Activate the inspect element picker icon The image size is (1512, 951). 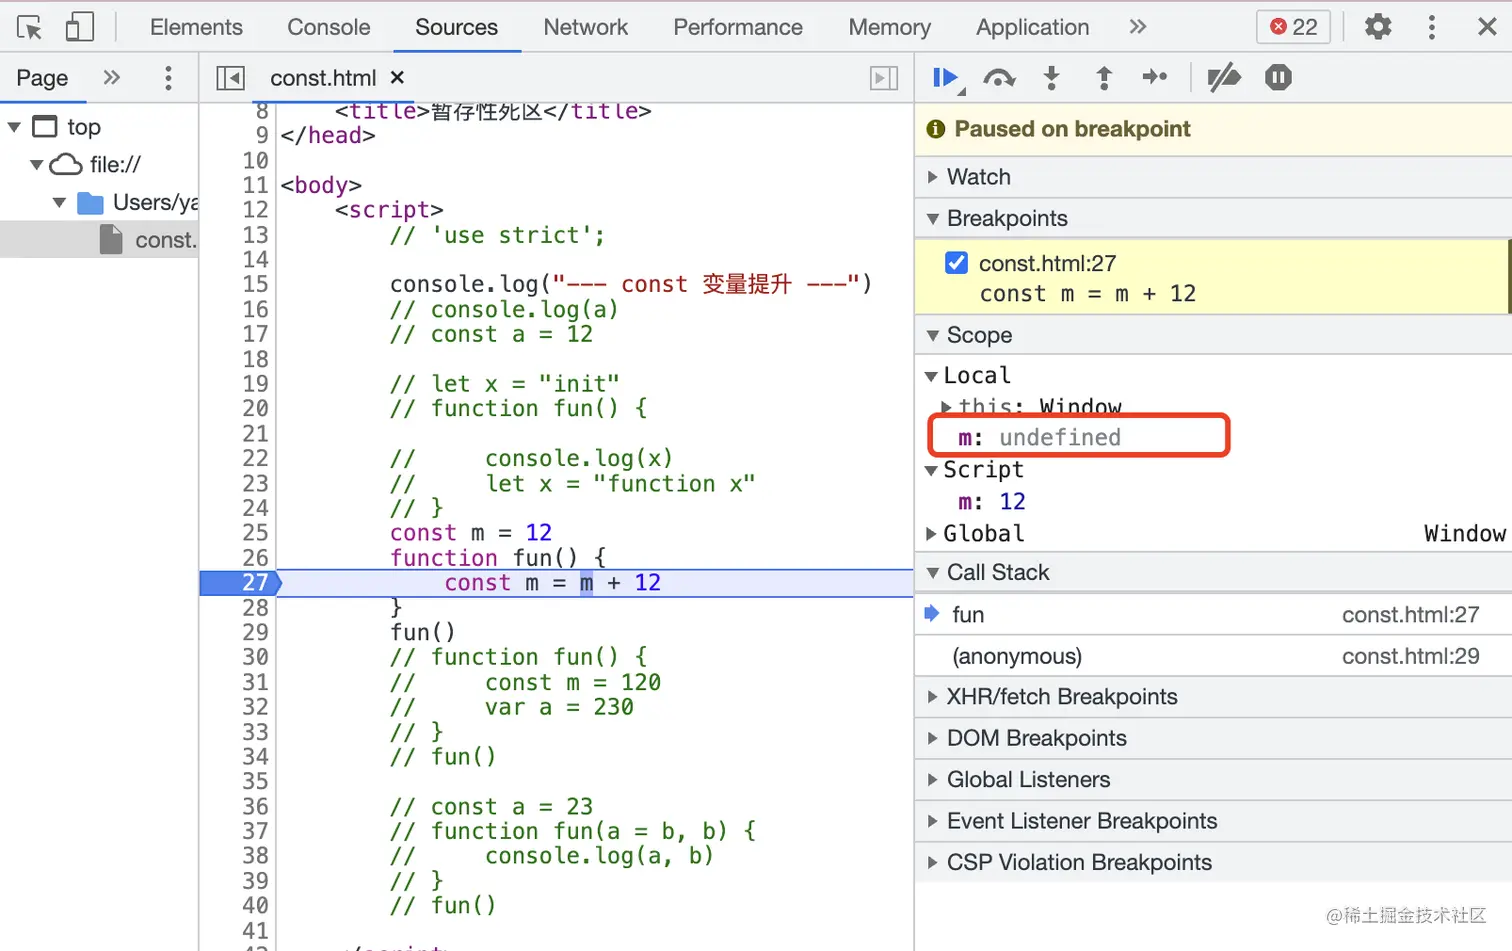click(x=30, y=27)
